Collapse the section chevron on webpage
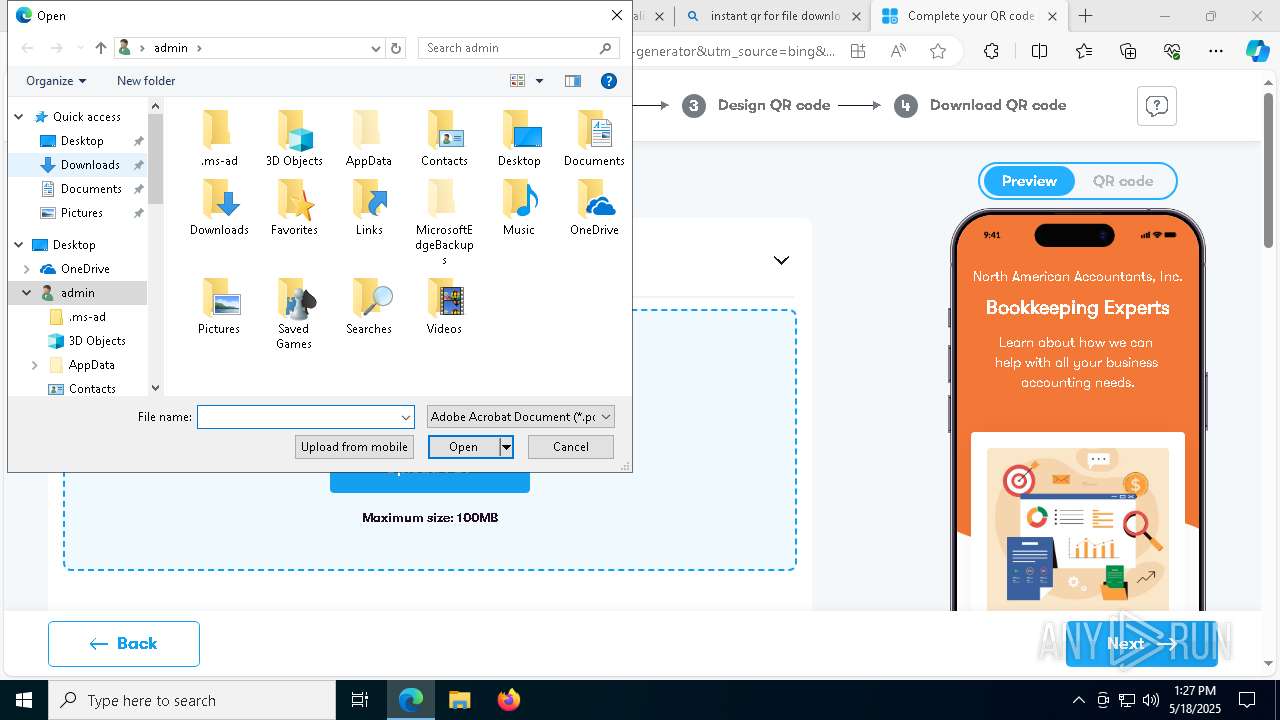This screenshot has width=1280, height=720. pyautogui.click(x=781, y=260)
